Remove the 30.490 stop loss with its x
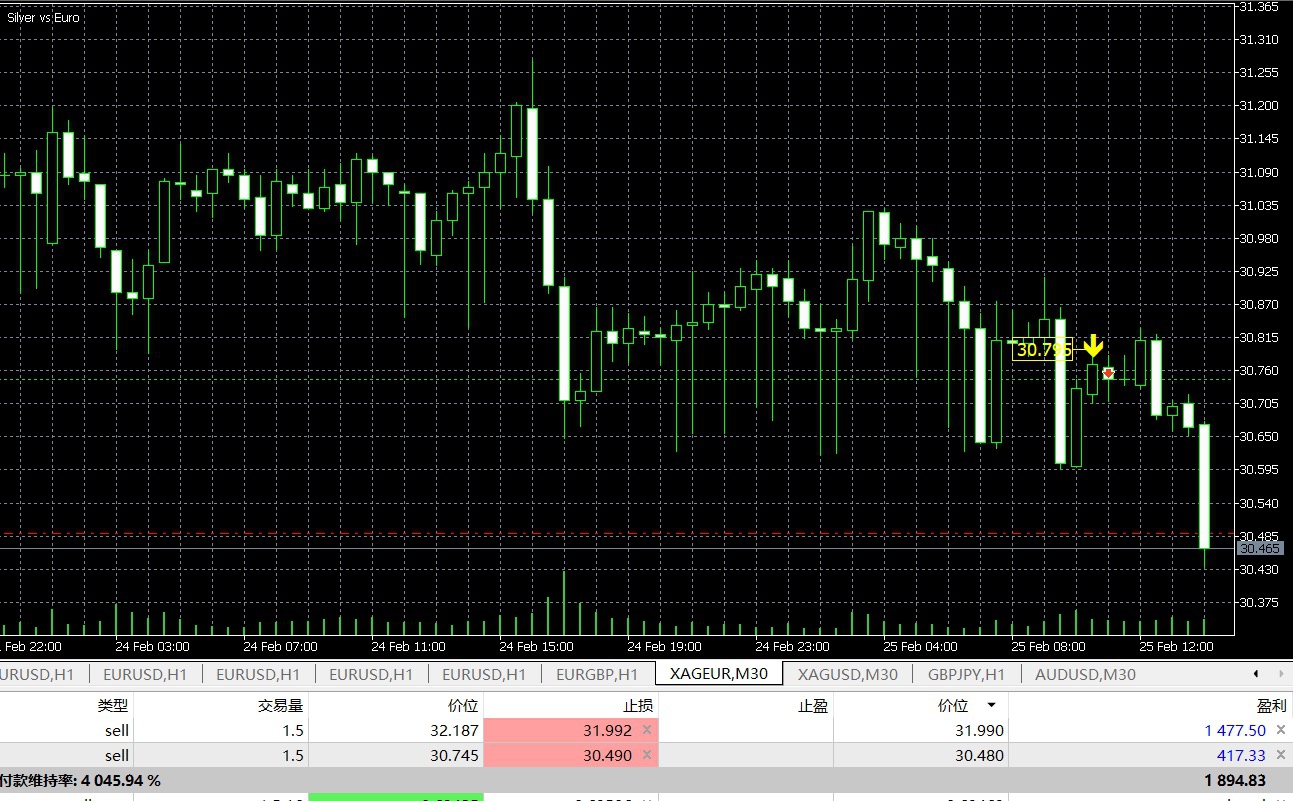This screenshot has height=801, width=1293. pyautogui.click(x=647, y=756)
